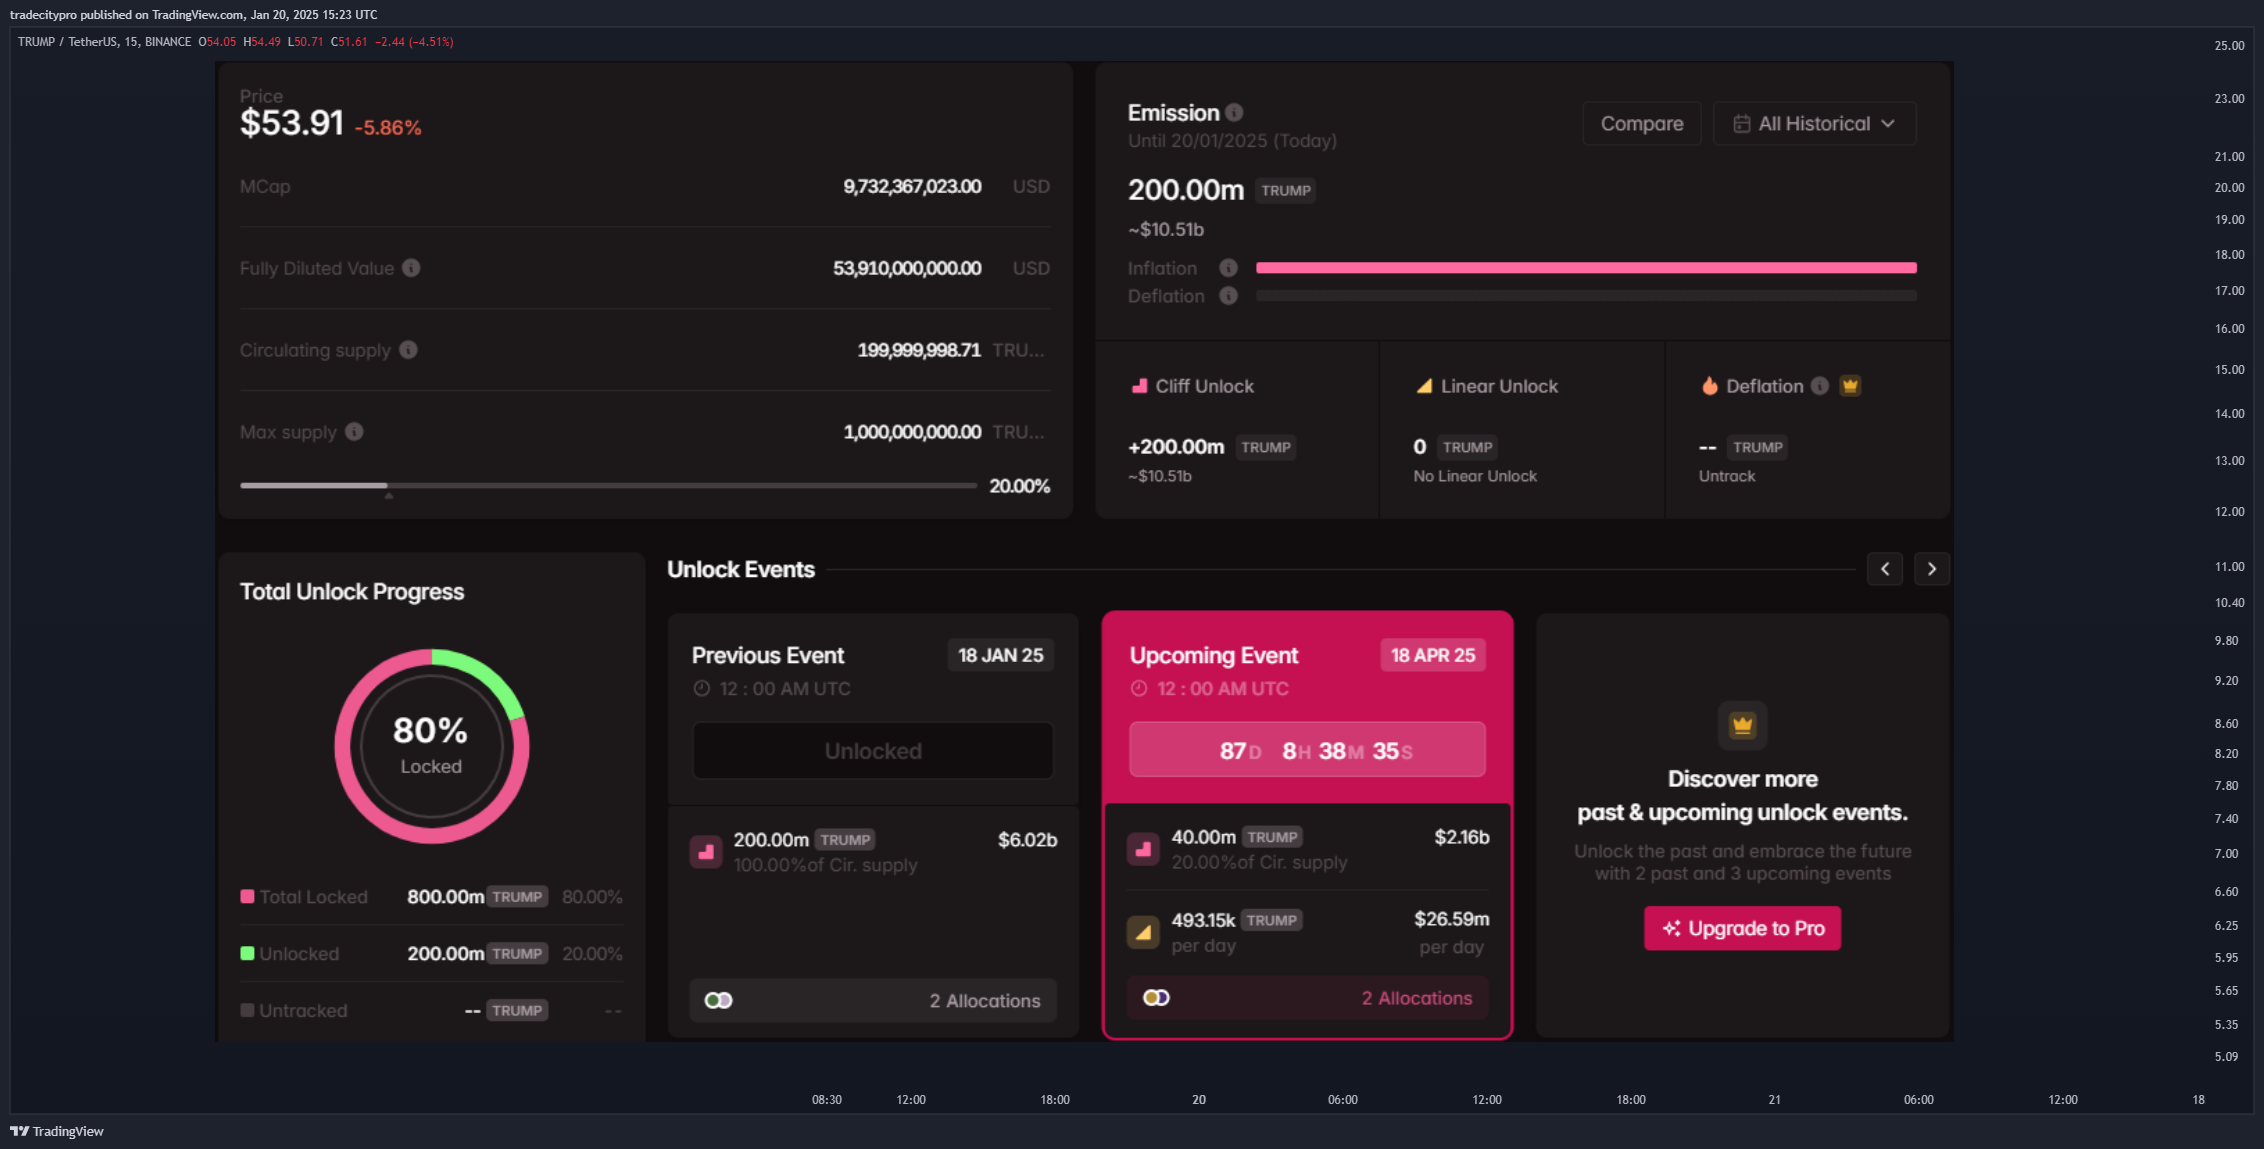Image resolution: width=2264 pixels, height=1149 pixels.
Task: Click the 80% Locked donut chart
Action: [431, 746]
